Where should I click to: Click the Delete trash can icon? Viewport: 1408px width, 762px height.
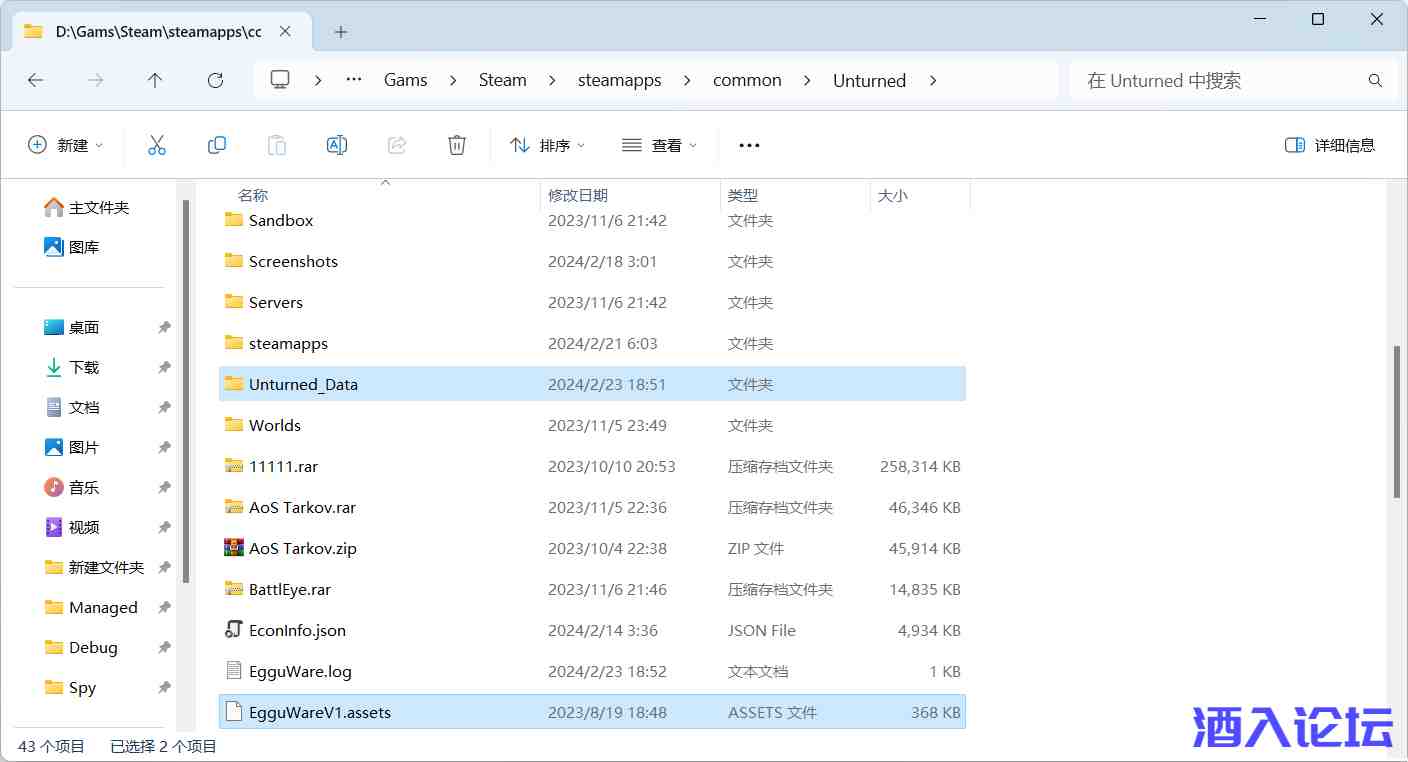[457, 145]
